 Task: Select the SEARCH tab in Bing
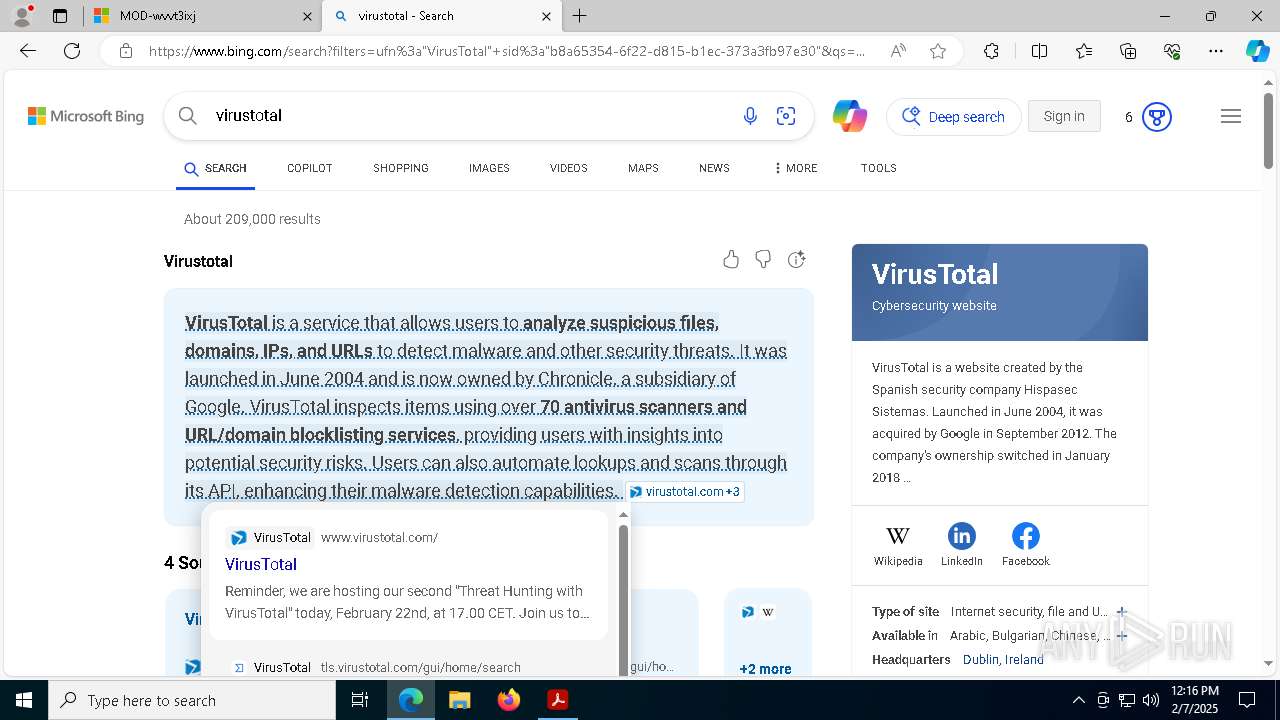pyautogui.click(x=215, y=168)
